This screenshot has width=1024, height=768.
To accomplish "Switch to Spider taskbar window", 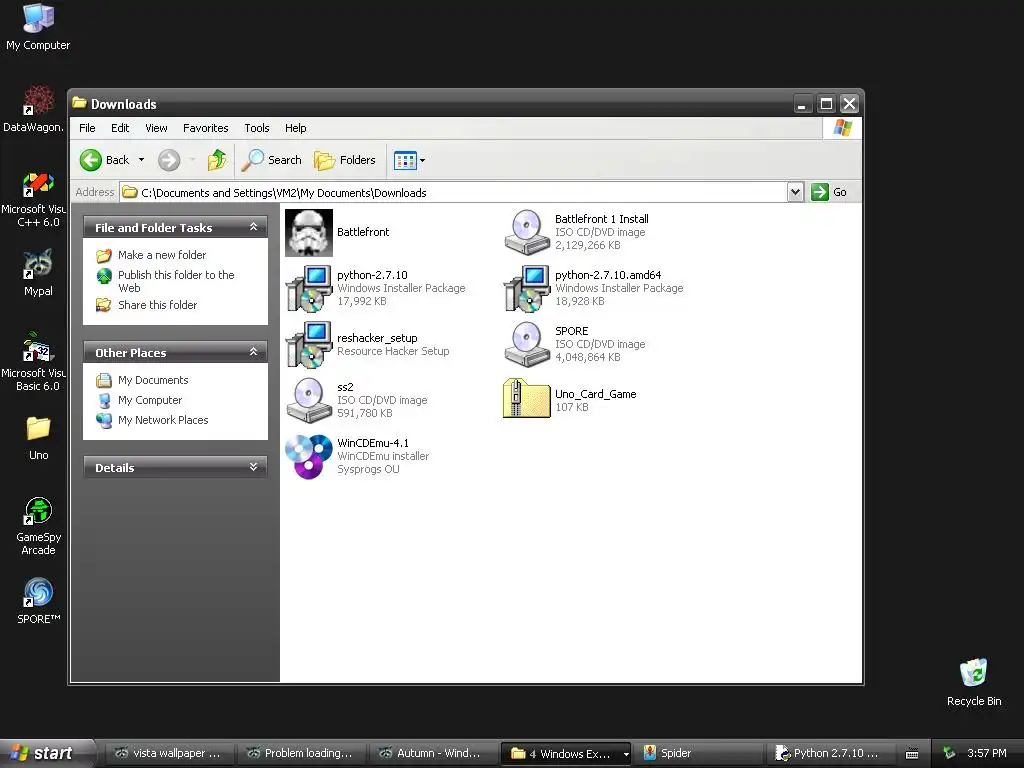I will (699, 754).
